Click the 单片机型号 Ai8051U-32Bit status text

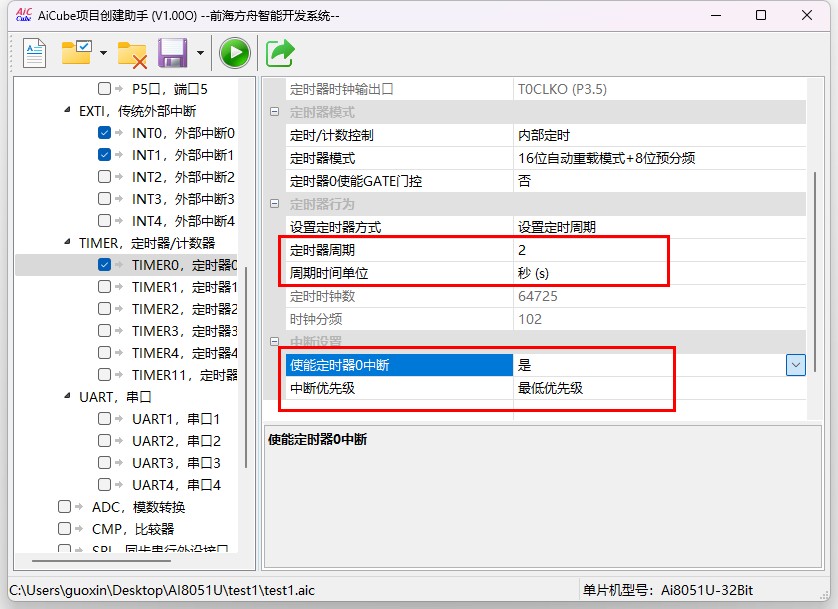(x=668, y=590)
